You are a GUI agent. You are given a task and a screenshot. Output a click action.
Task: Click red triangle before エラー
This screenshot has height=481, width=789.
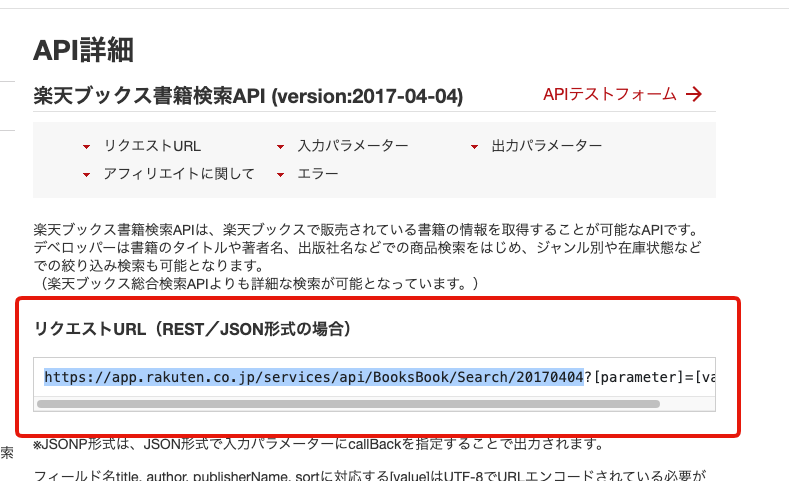click(x=280, y=175)
